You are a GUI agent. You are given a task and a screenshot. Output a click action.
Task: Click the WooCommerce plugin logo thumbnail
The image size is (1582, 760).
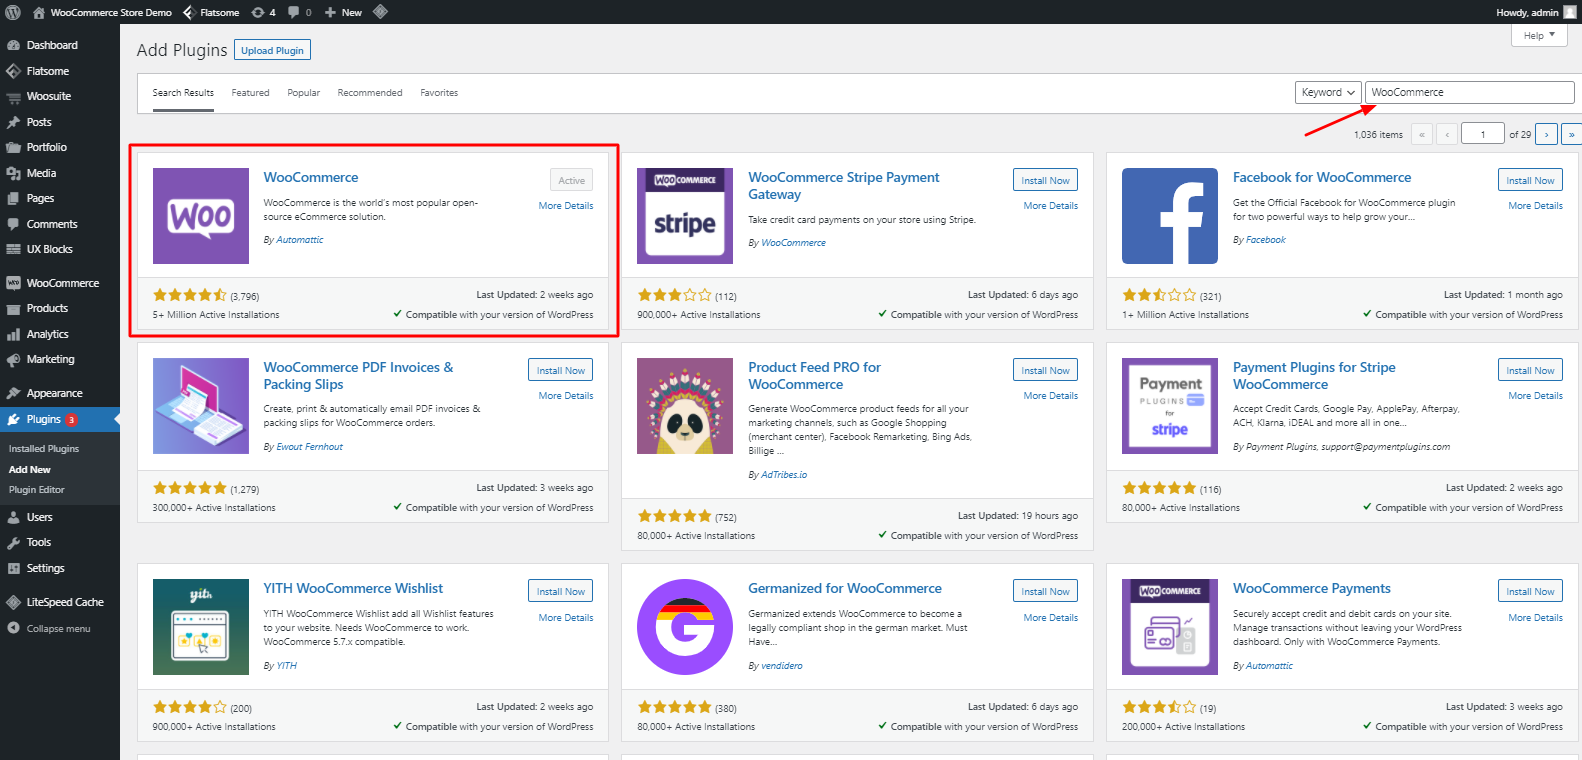tap(201, 216)
